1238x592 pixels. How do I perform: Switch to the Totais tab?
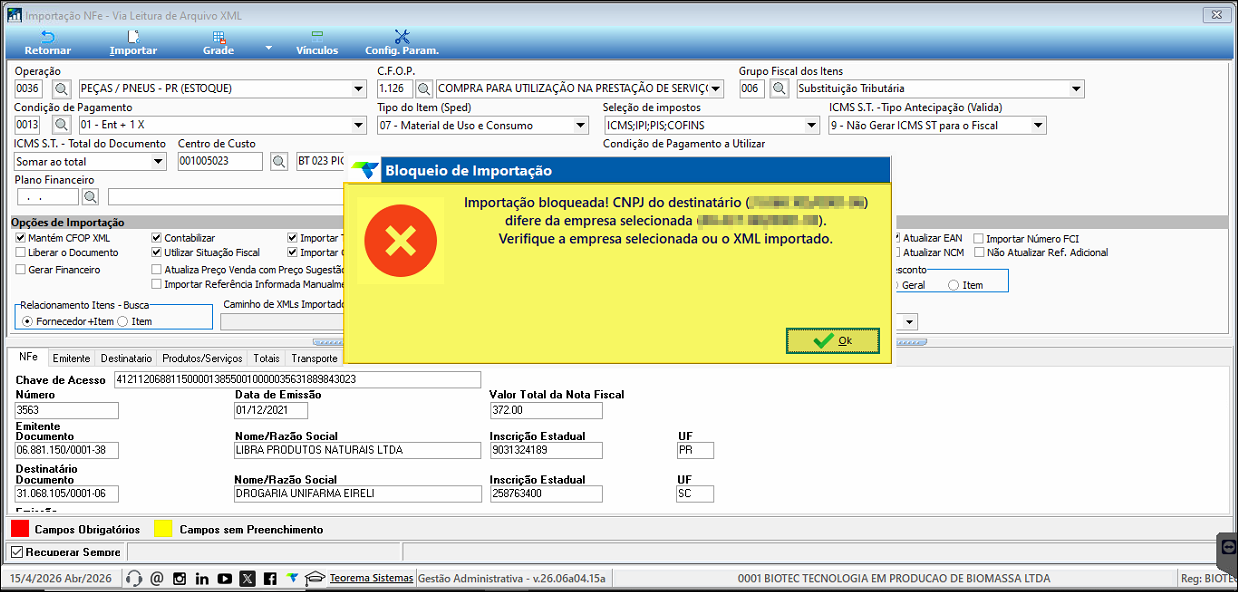click(267, 358)
